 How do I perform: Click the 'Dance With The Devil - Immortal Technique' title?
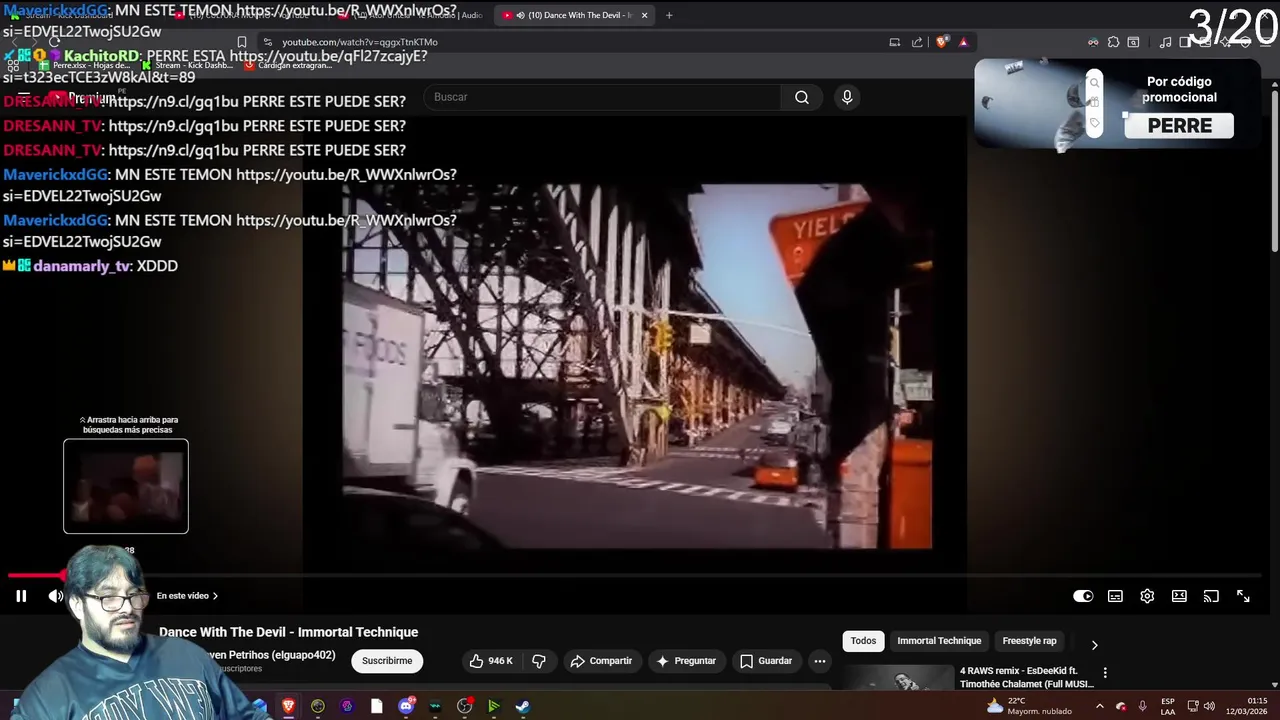[288, 632]
